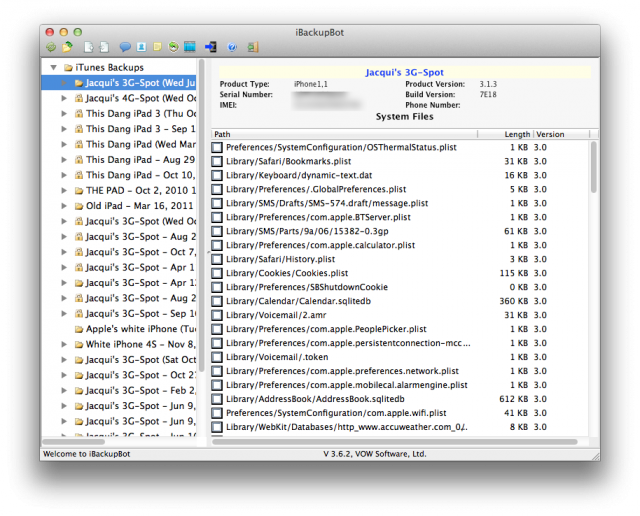
Task: Select the com.apple.PeoplePicker.plist file row
Action: (x=400, y=329)
